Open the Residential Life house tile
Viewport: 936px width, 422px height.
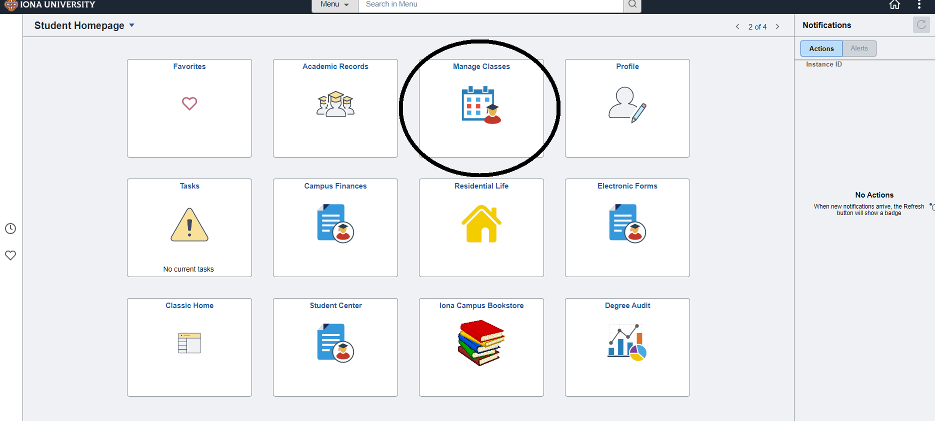click(x=481, y=226)
